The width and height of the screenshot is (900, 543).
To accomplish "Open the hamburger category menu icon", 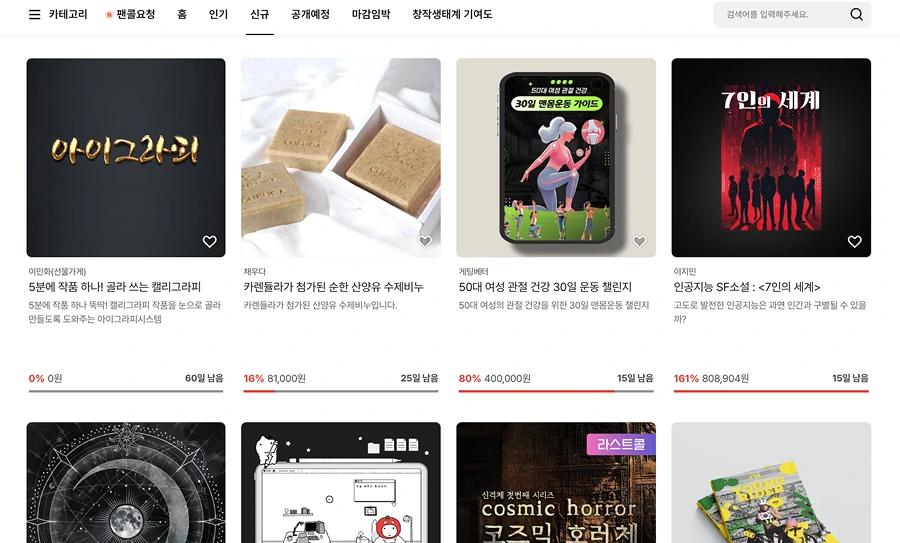I will point(34,14).
